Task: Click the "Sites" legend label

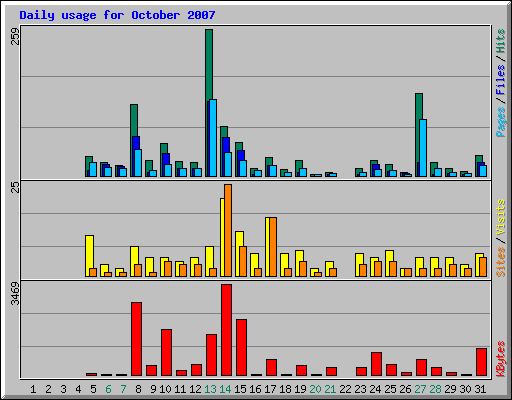Action: tap(501, 262)
